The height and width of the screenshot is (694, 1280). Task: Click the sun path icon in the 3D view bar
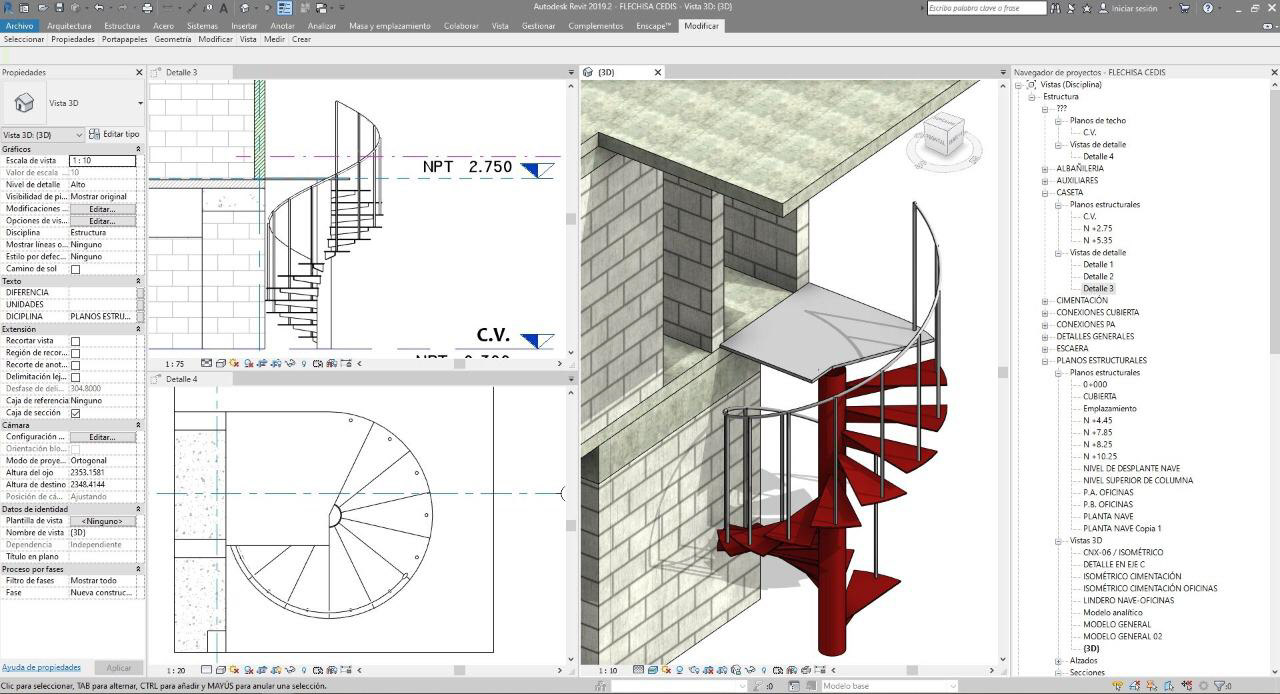(x=666, y=670)
